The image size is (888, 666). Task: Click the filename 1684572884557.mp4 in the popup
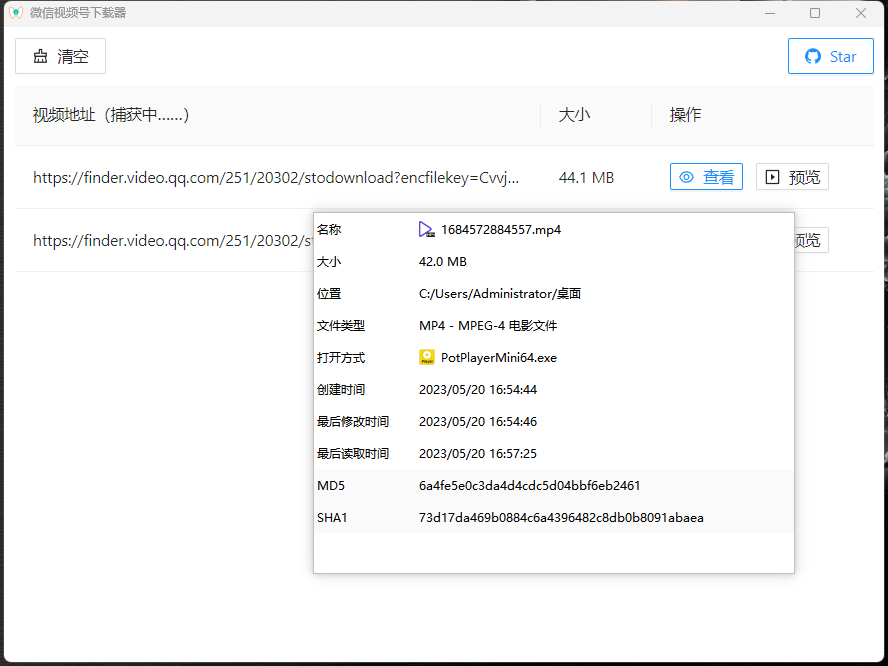coord(500,229)
